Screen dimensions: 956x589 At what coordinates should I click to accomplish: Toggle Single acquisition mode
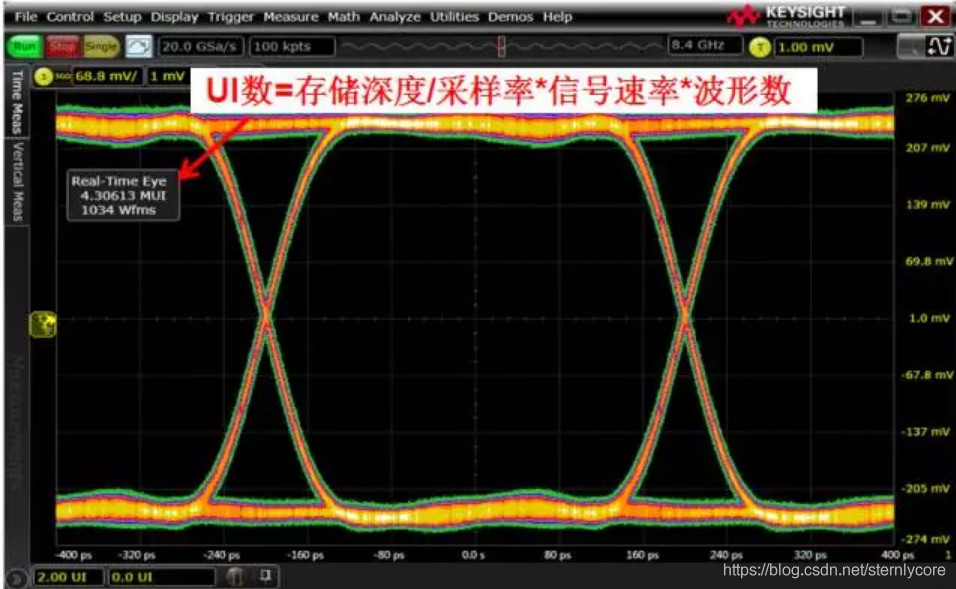(x=100, y=46)
